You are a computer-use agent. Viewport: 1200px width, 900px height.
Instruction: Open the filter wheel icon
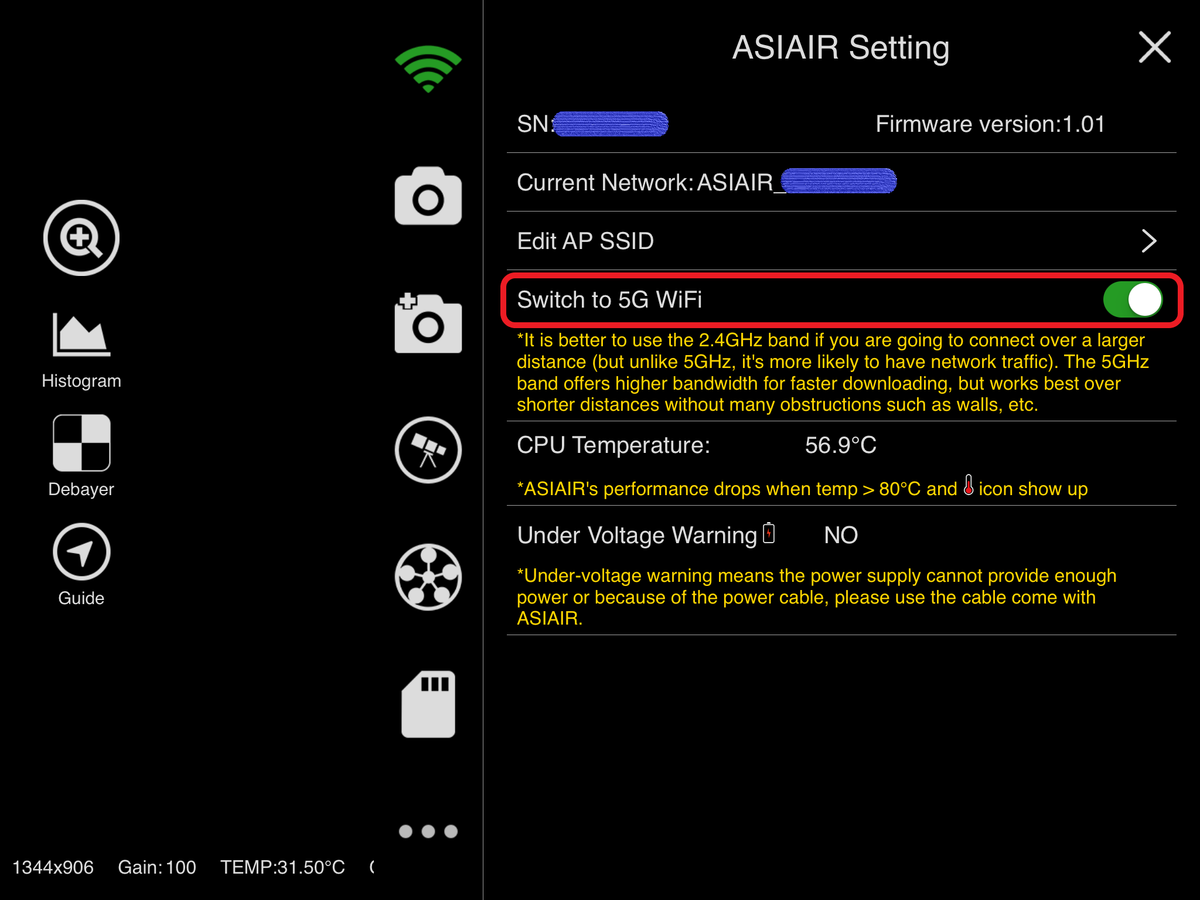click(x=428, y=577)
